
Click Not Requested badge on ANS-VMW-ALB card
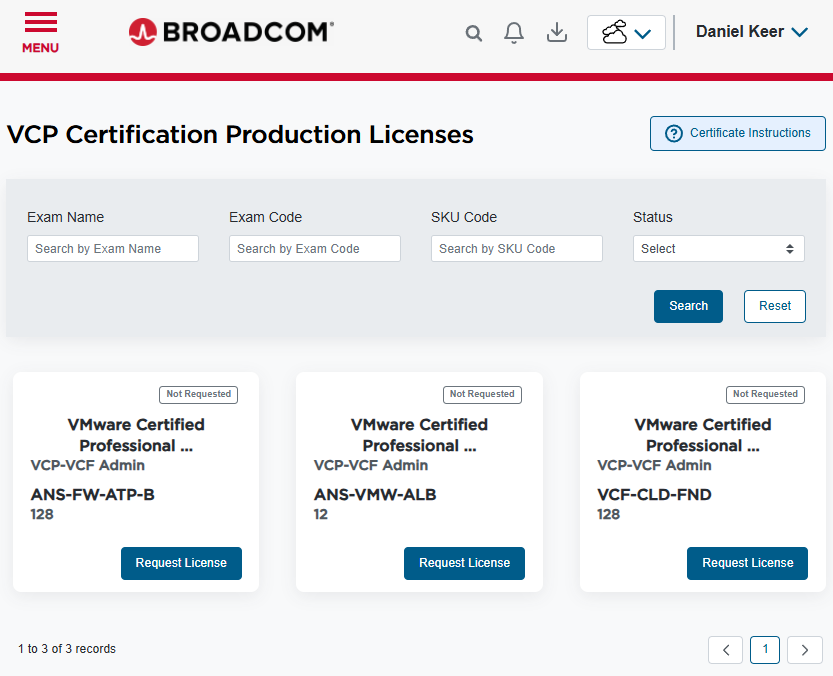(x=482, y=394)
